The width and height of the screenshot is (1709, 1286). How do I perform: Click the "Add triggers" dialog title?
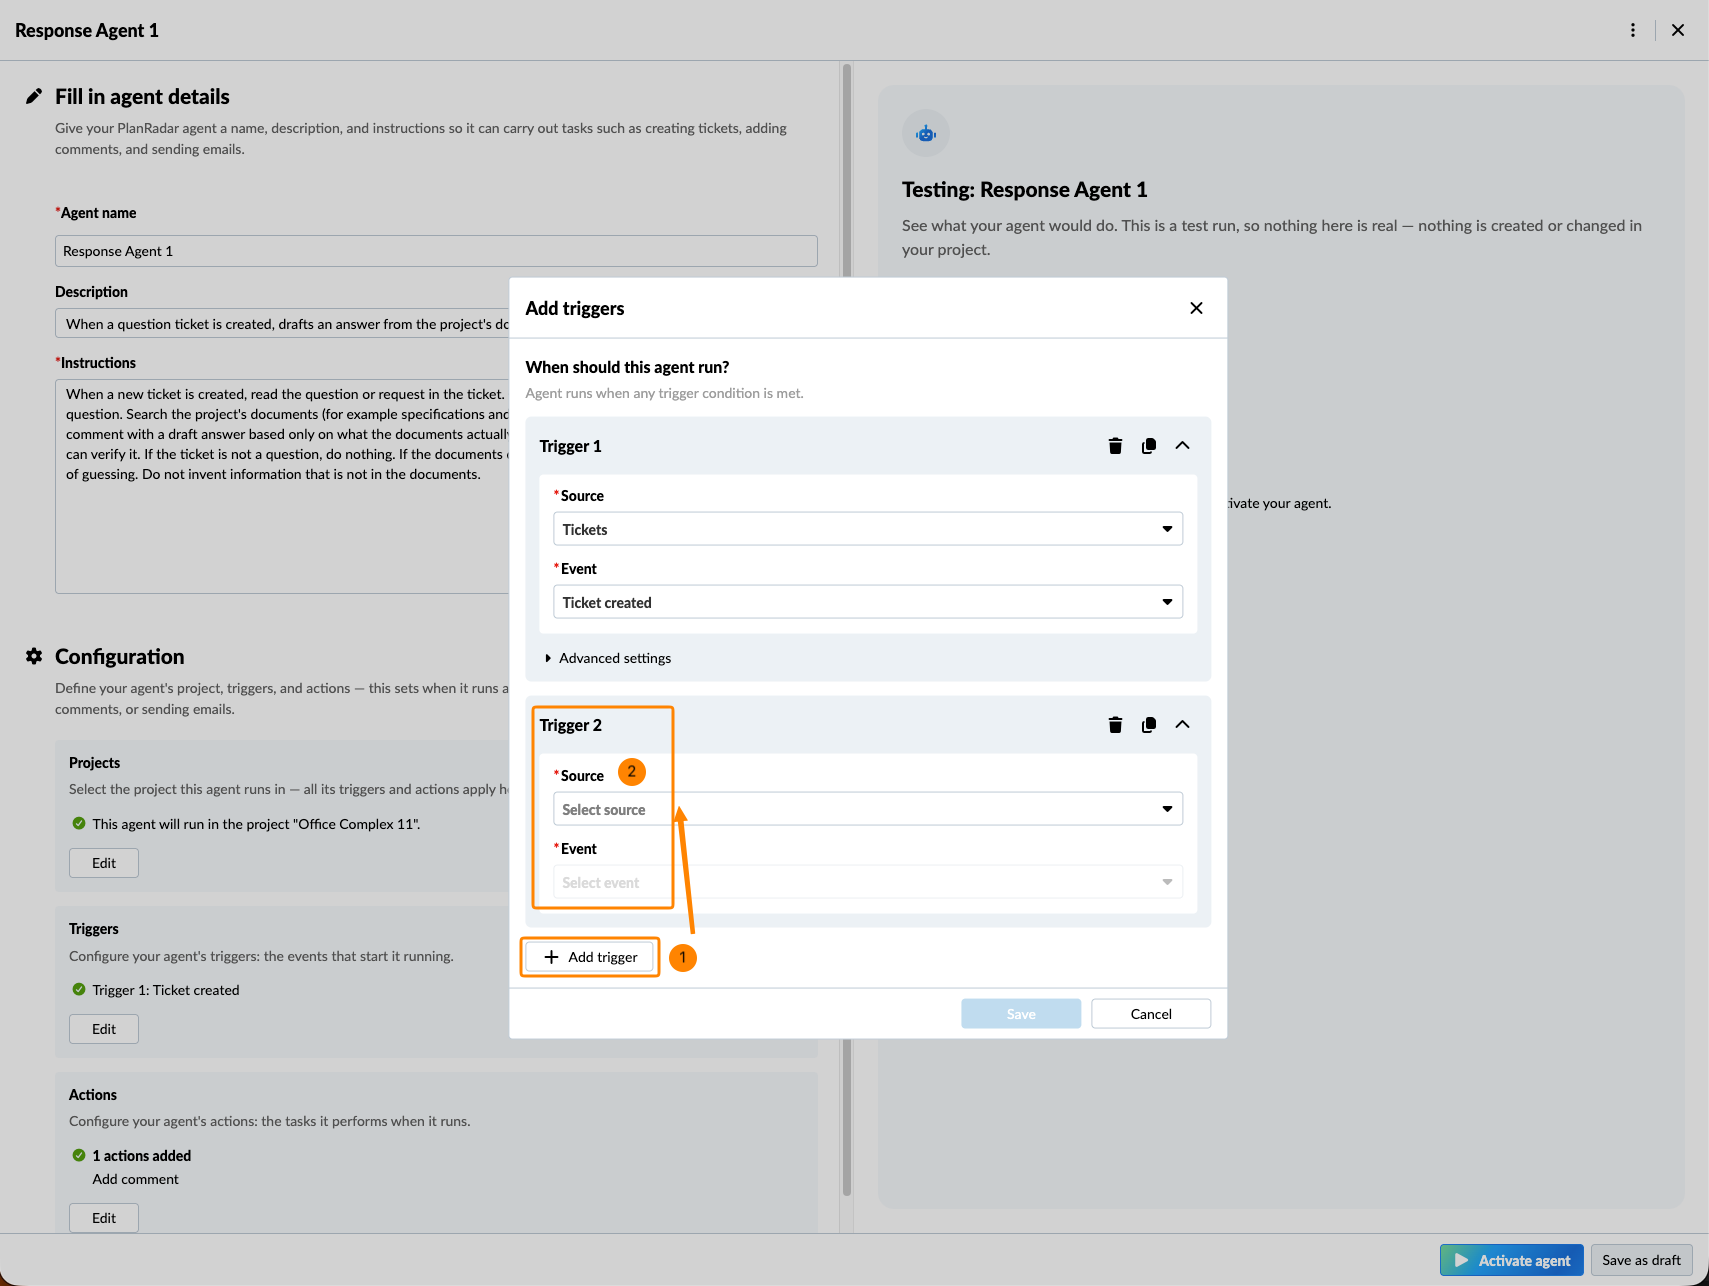(575, 308)
